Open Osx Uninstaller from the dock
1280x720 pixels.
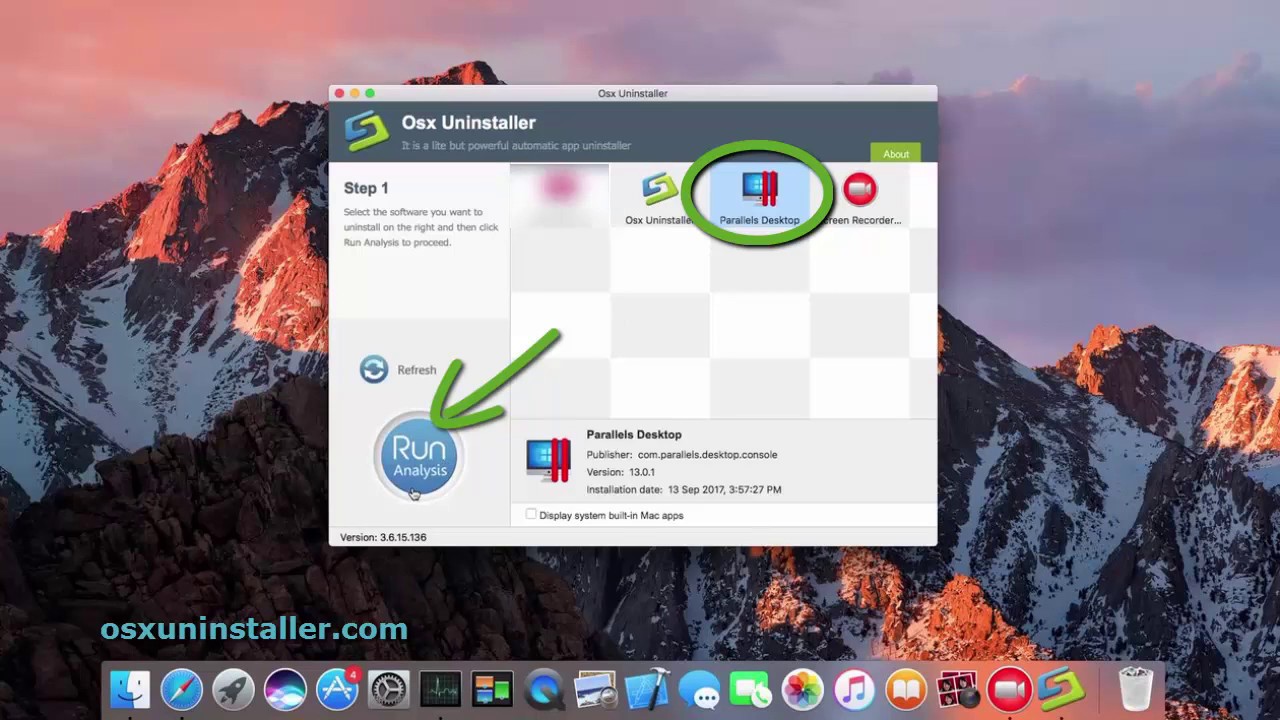[x=1061, y=689]
